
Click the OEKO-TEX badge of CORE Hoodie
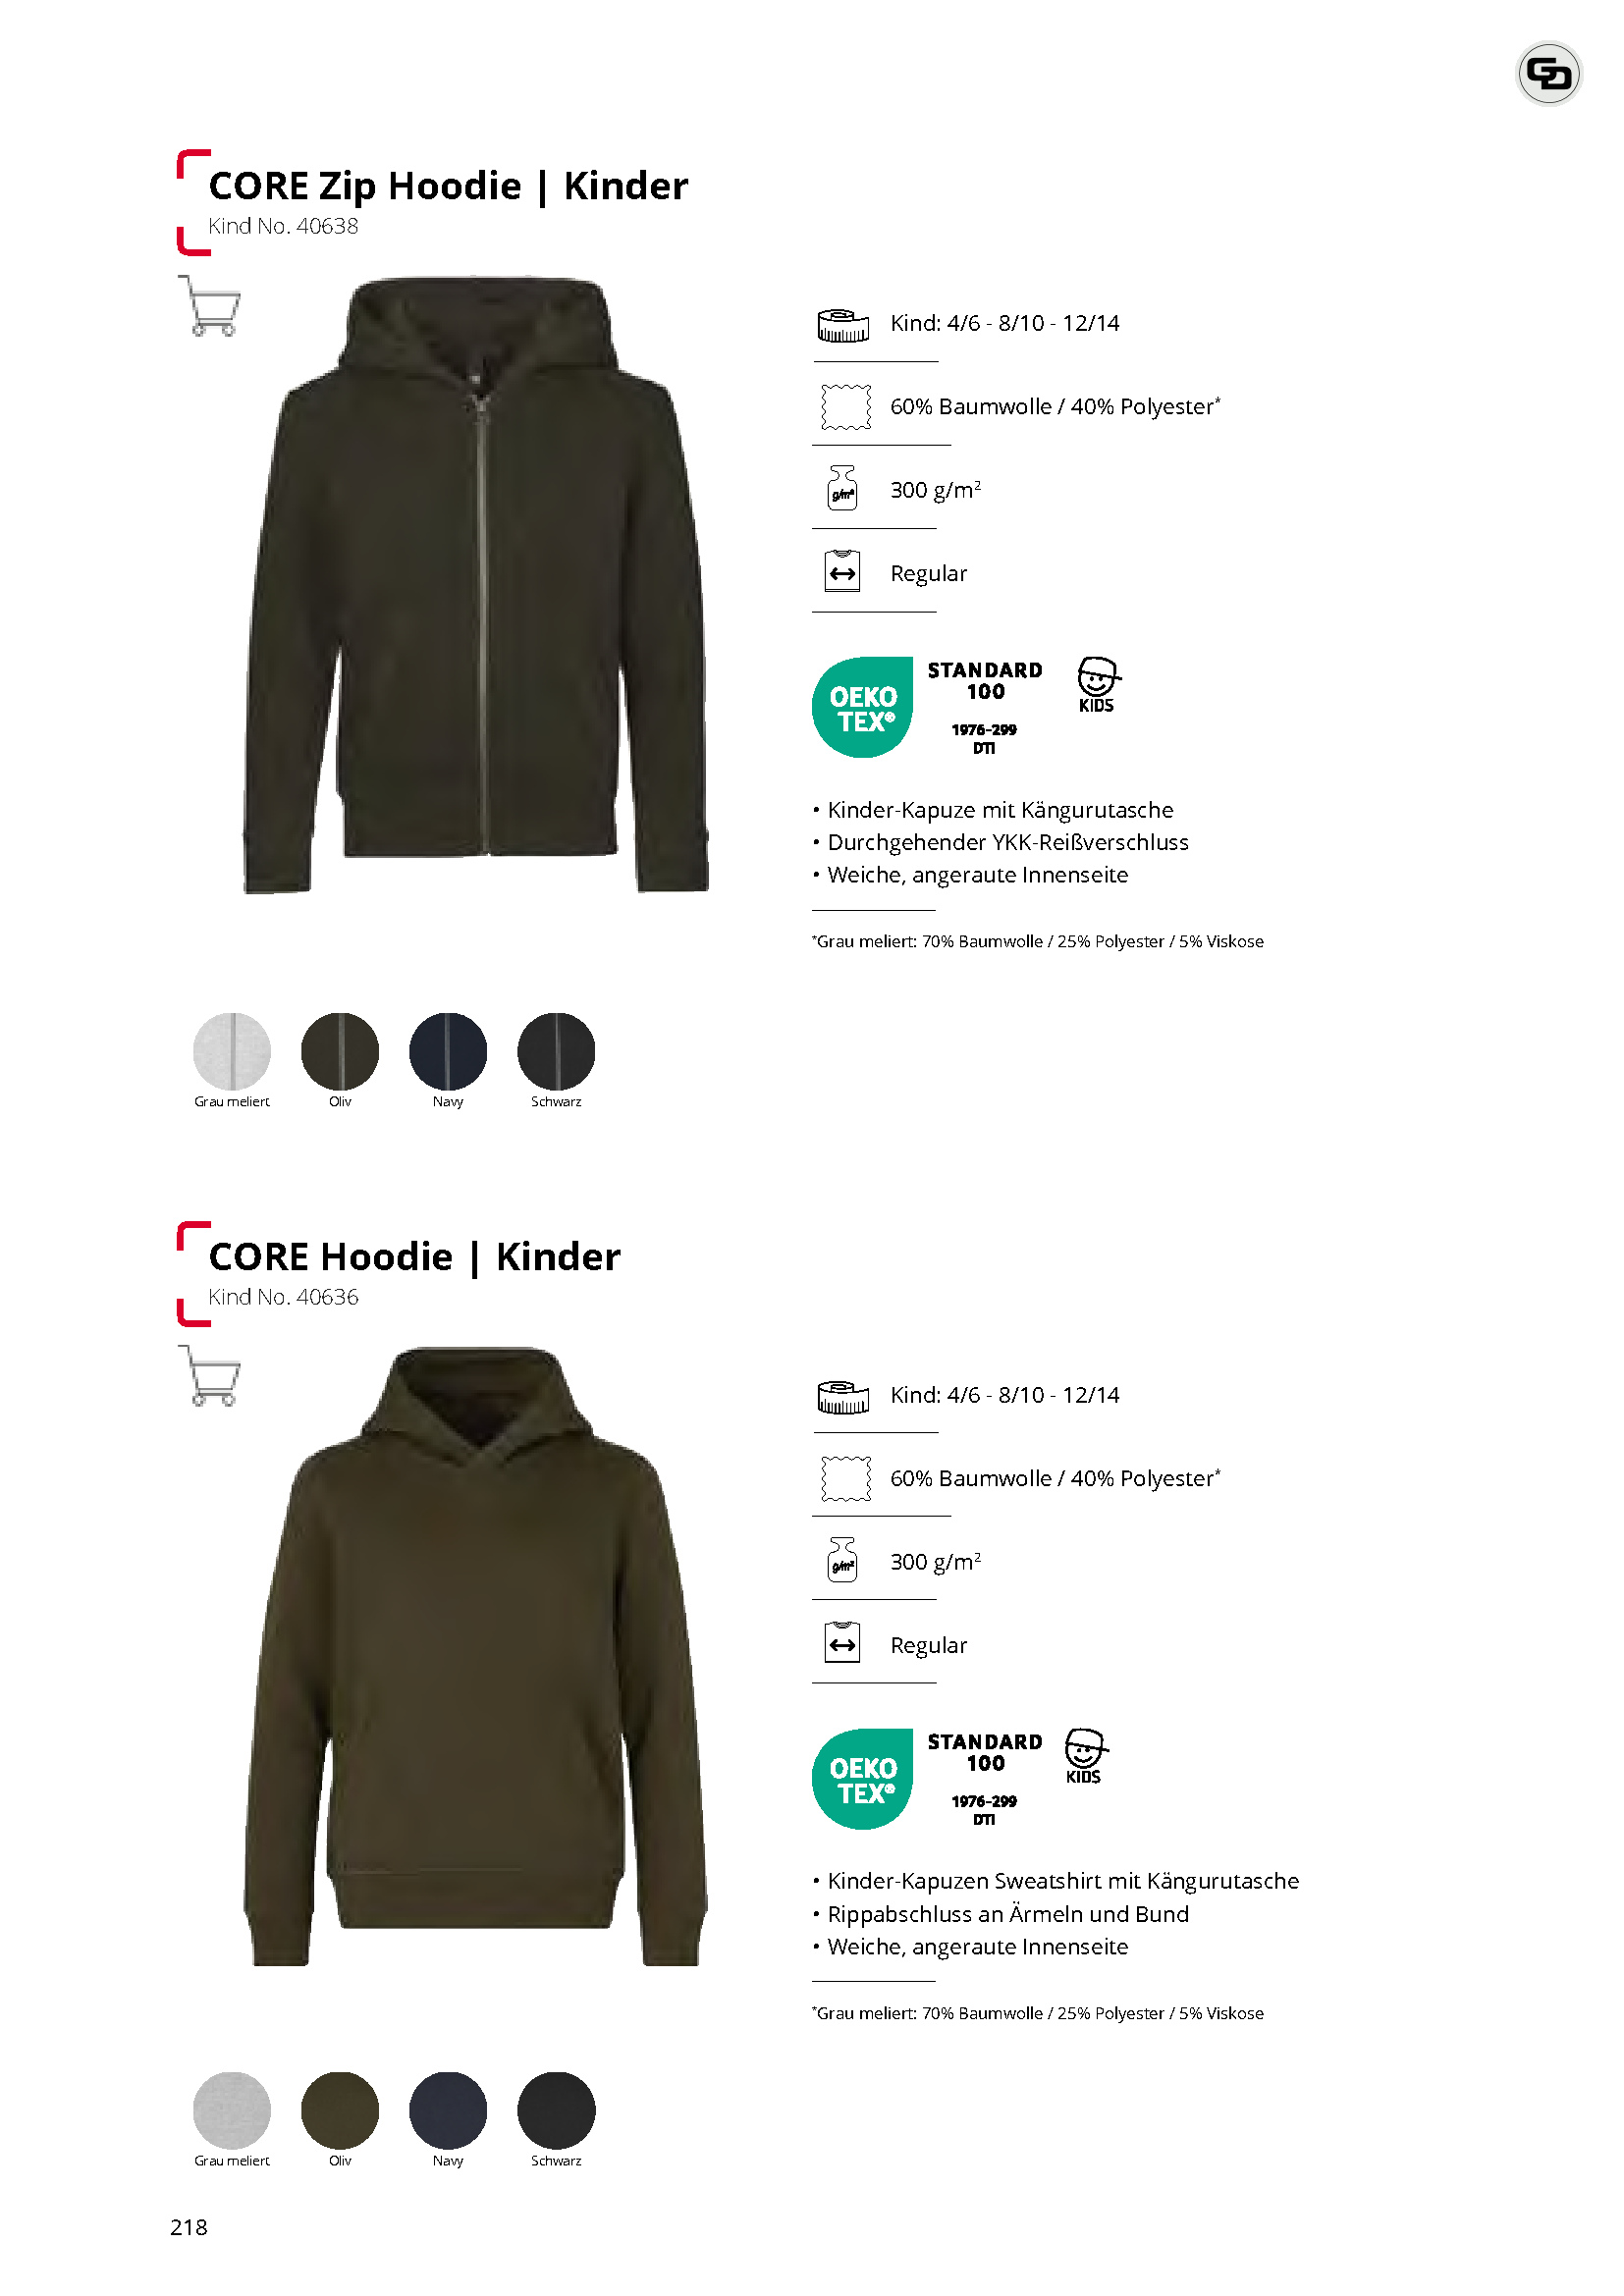point(863,1779)
